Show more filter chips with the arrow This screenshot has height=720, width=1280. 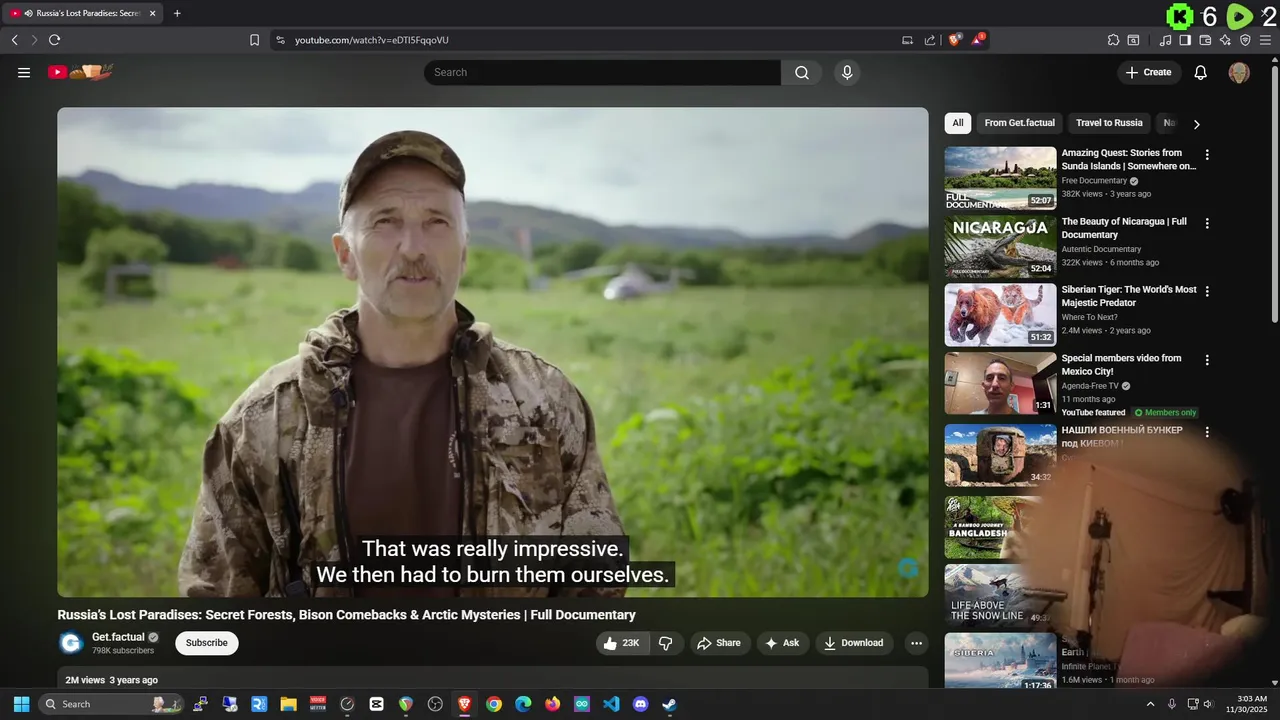(x=1196, y=124)
